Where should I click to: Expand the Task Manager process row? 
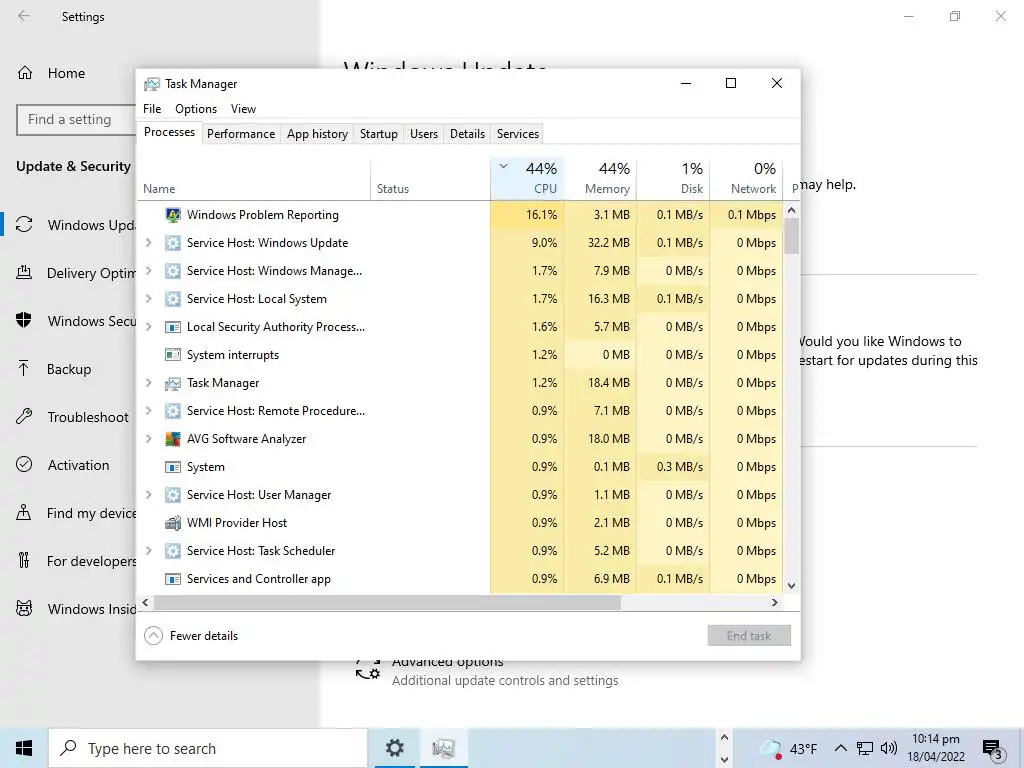coord(149,383)
